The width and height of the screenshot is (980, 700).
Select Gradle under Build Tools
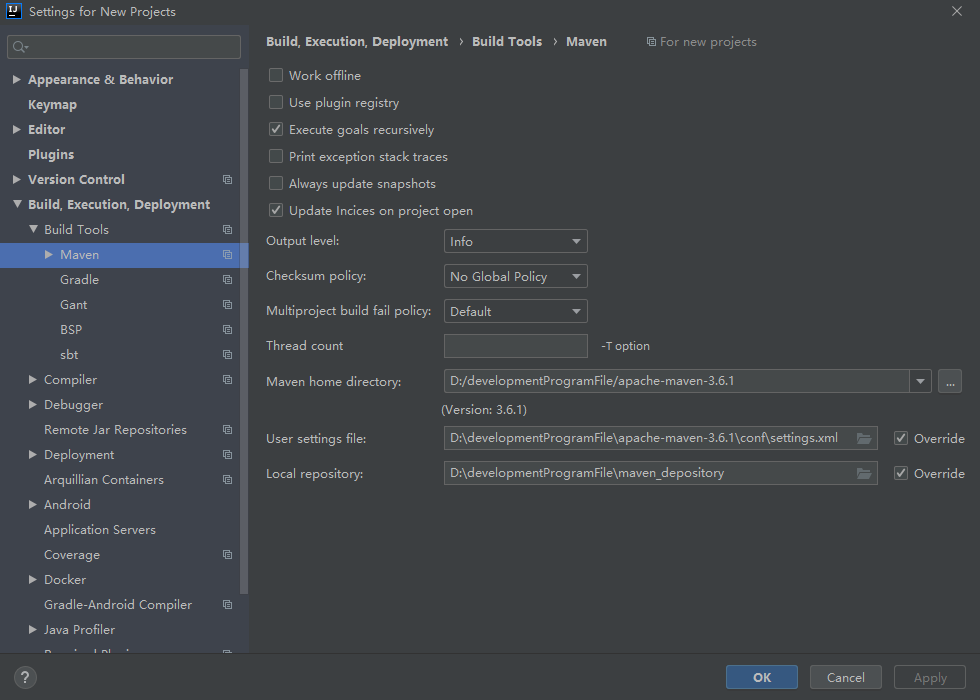79,279
